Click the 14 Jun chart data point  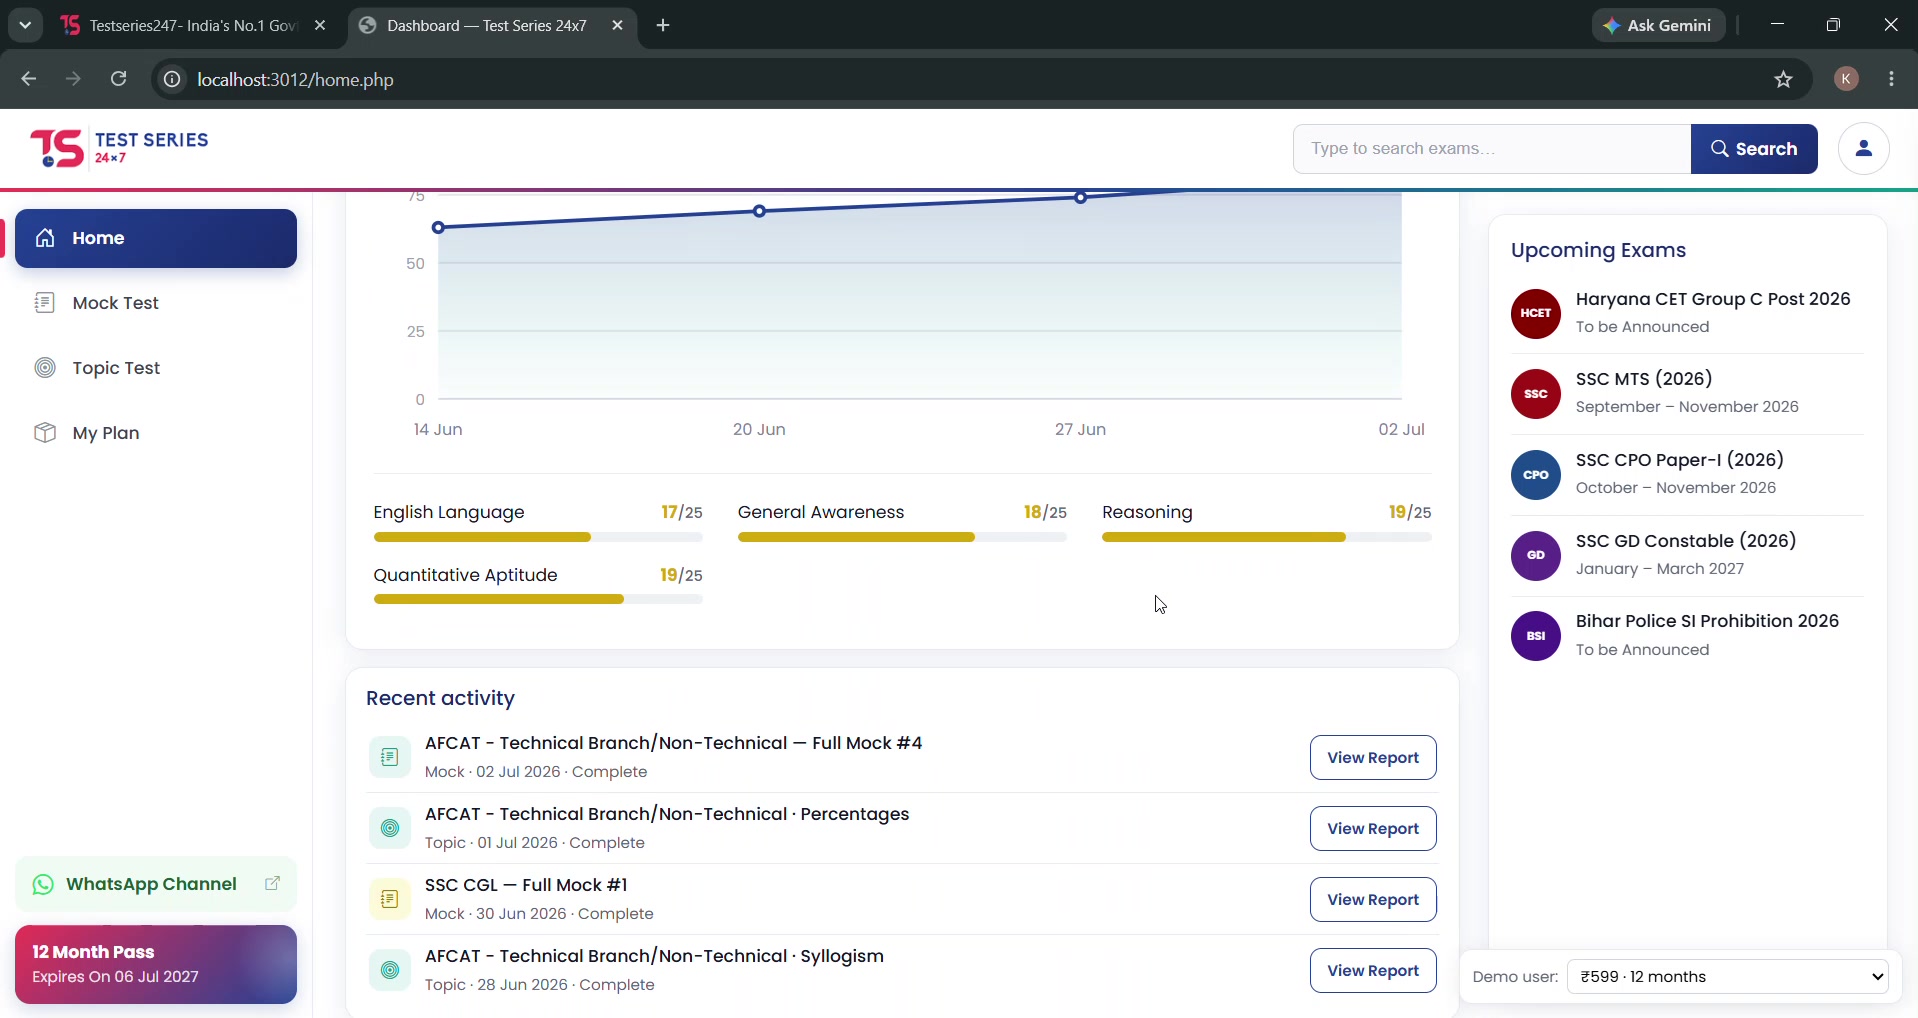tap(438, 228)
